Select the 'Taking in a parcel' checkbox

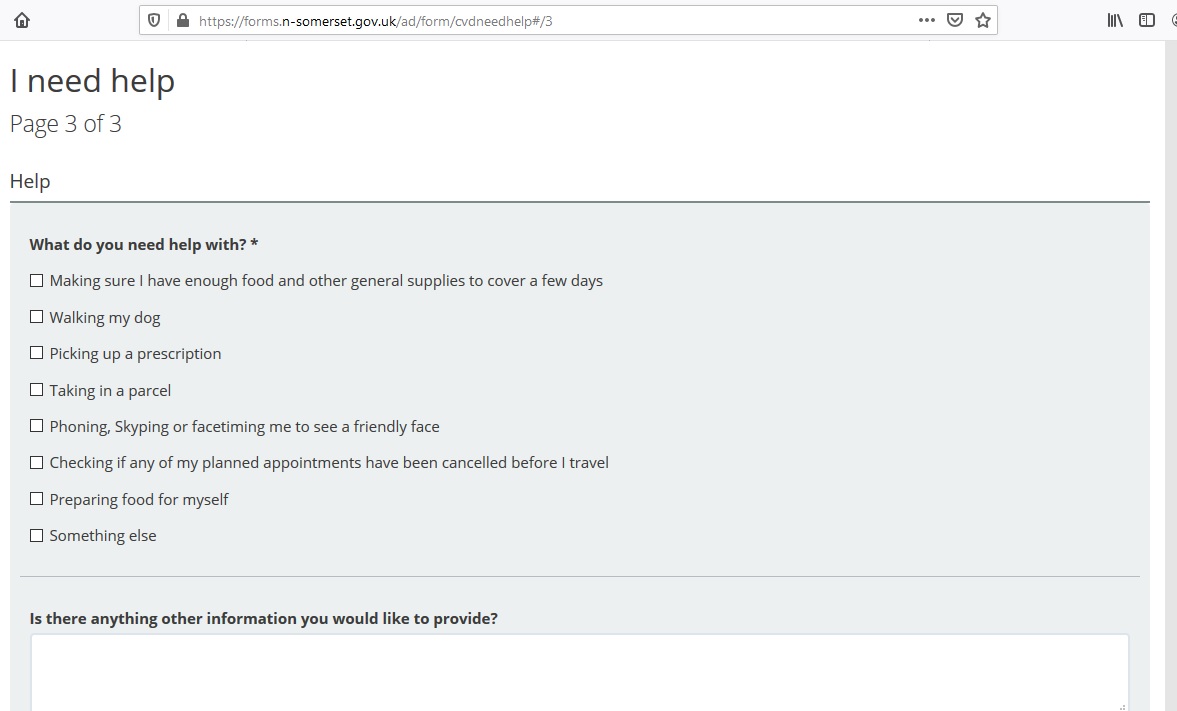37,390
